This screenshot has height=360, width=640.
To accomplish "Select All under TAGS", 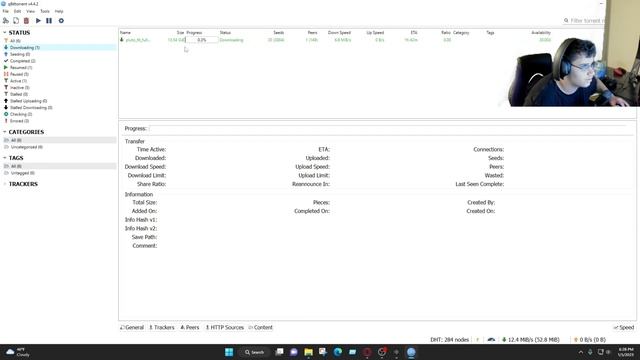I will pyautogui.click(x=60, y=166).
